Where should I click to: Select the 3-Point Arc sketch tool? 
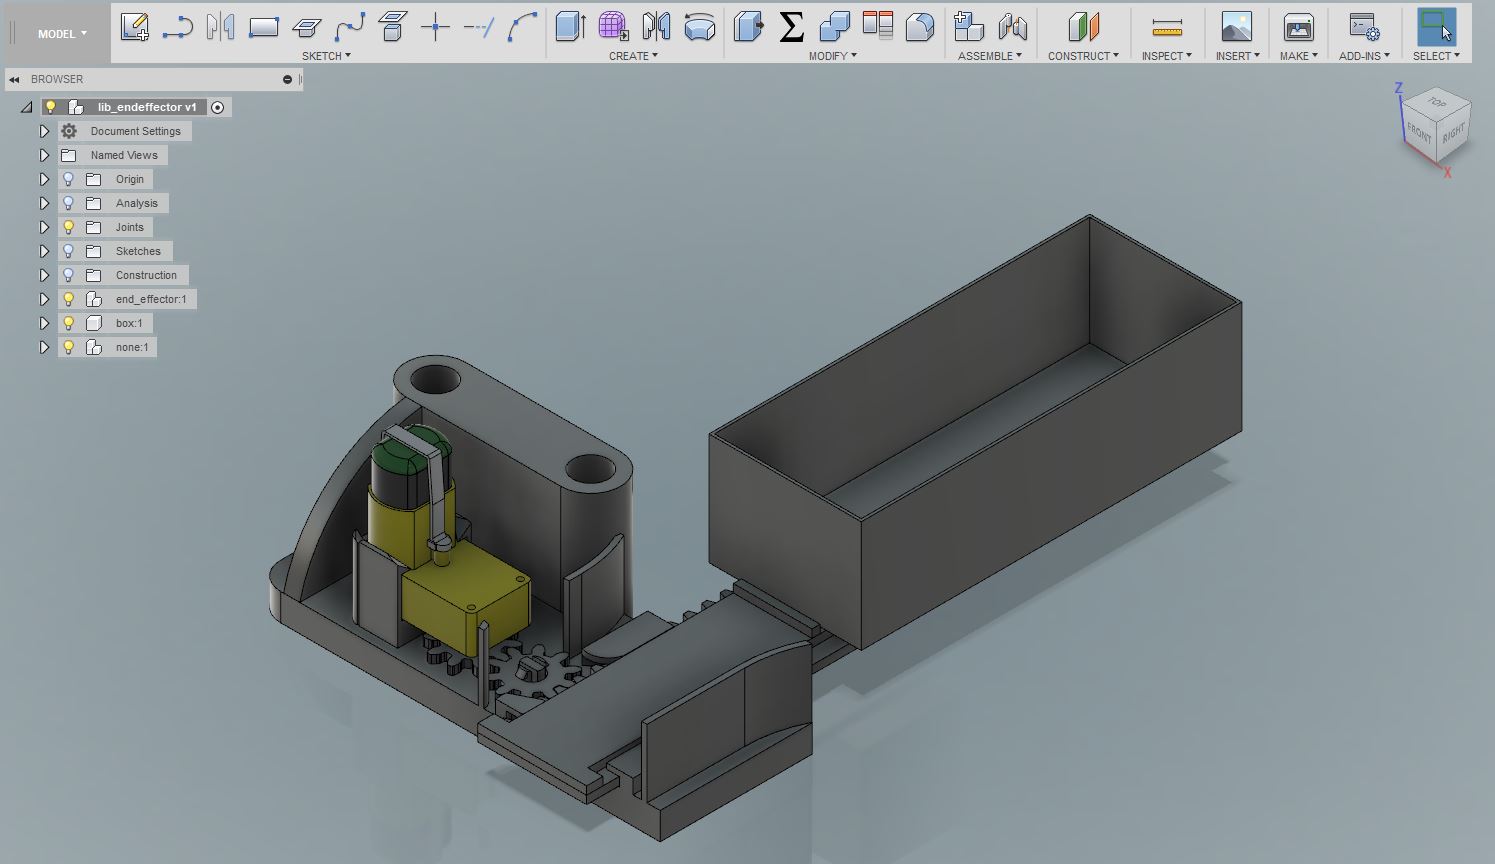tap(522, 27)
